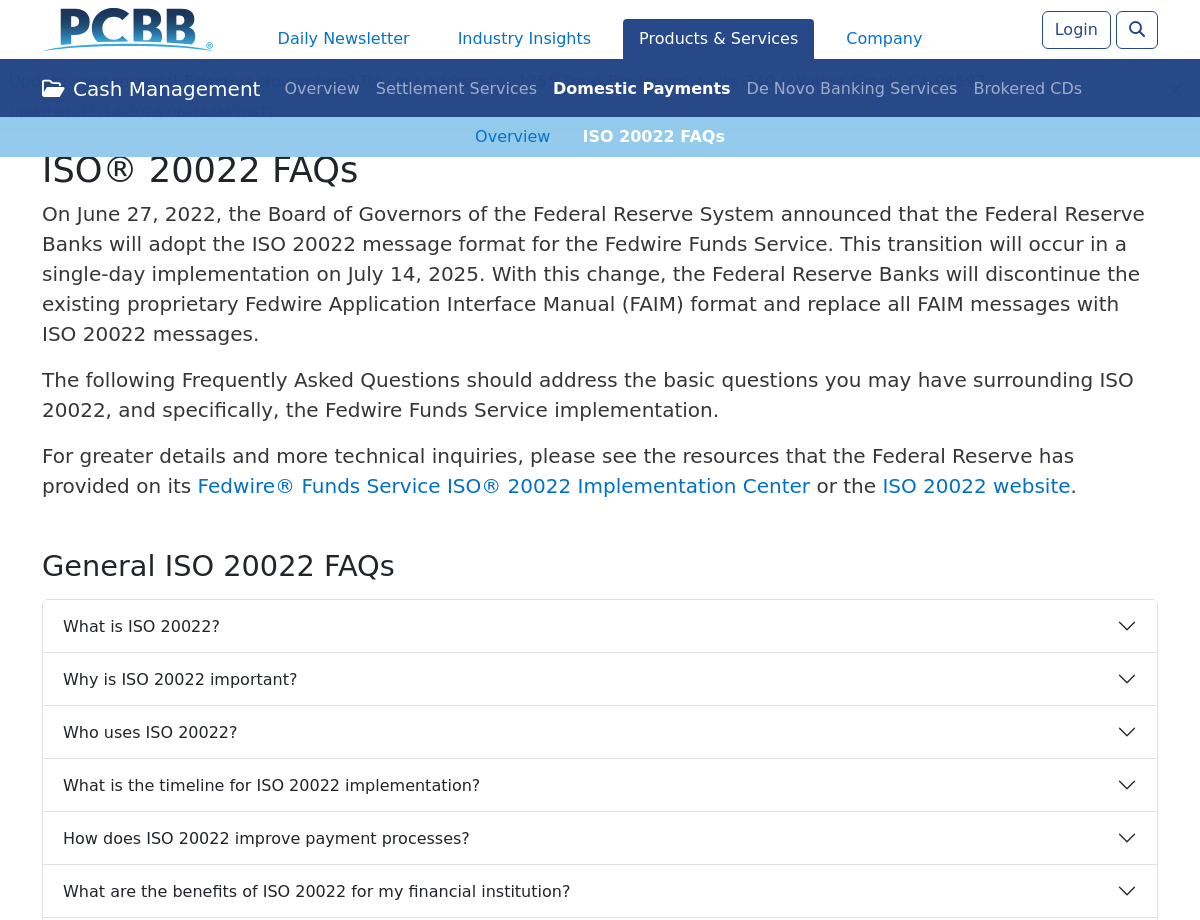Click chevron for ISO 20022 implementation timeline
The height and width of the screenshot is (920, 1200).
[1126, 786]
